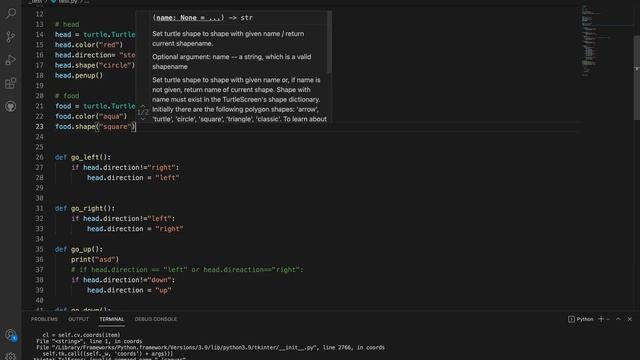Image resolution: width=640 pixels, height=360 pixels.
Task: Click line number 26 in the gutter
Action: point(39,157)
